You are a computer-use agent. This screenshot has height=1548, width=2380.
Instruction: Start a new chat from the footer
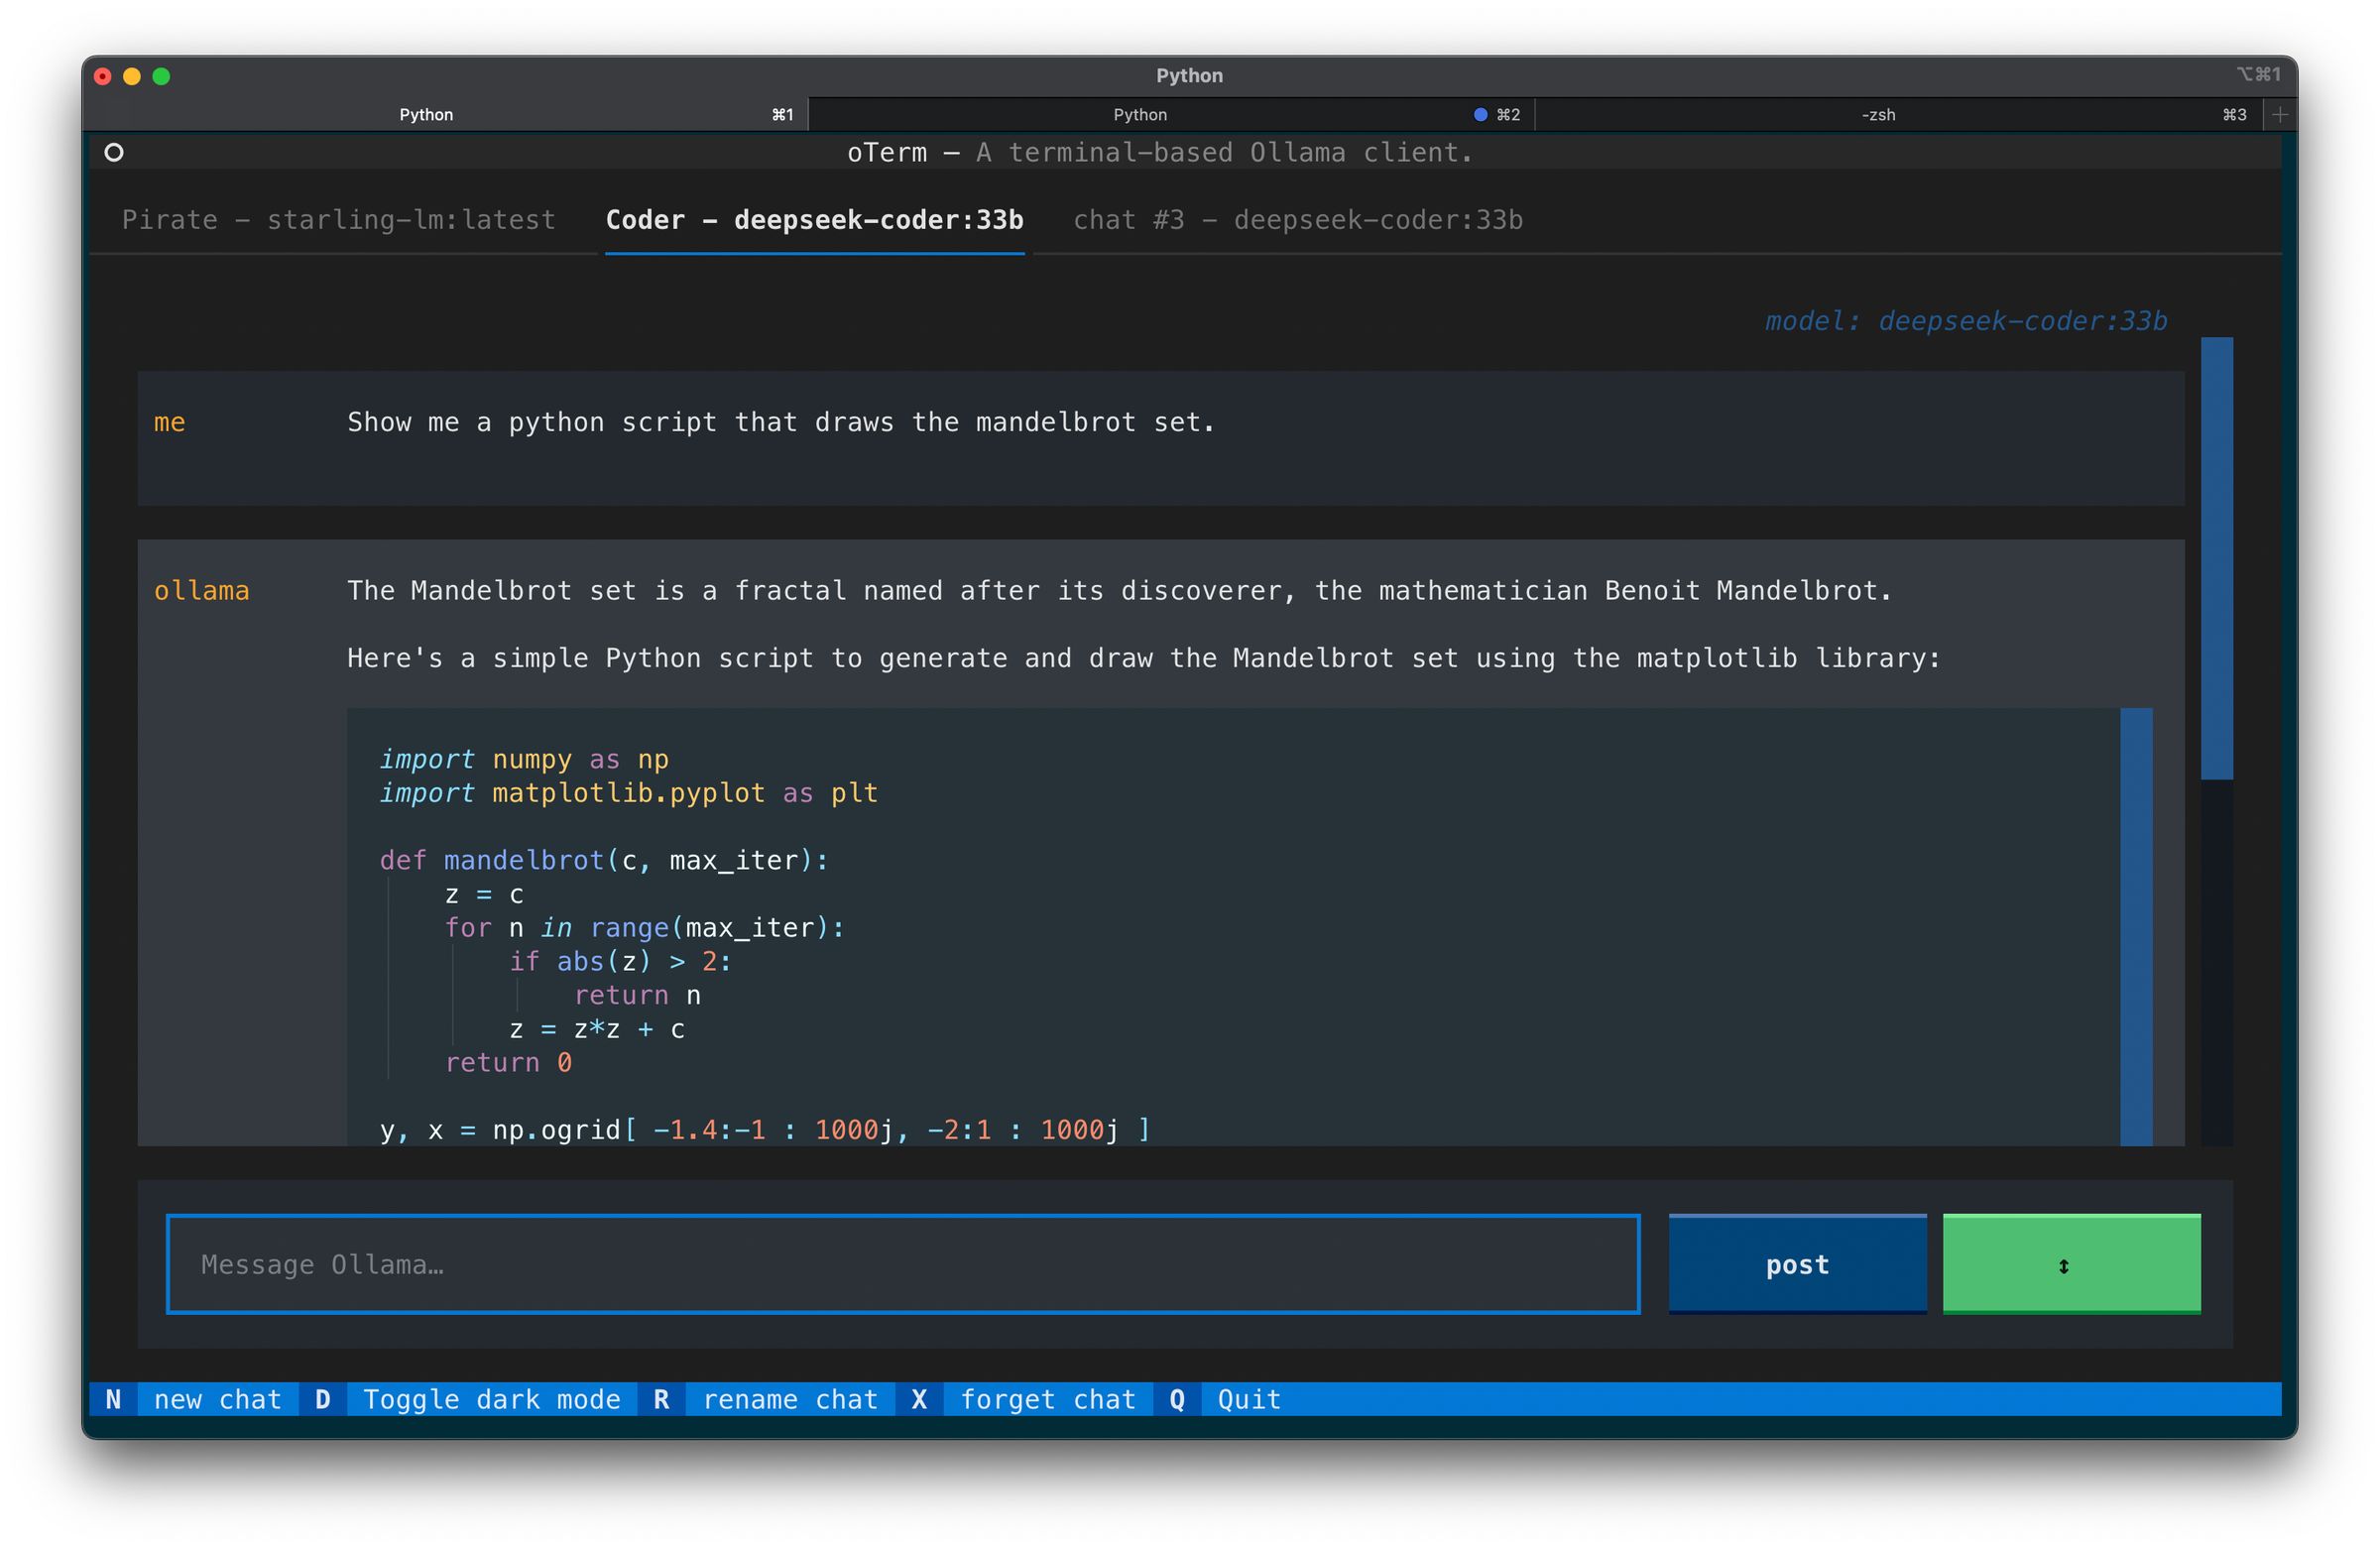click(x=217, y=1399)
